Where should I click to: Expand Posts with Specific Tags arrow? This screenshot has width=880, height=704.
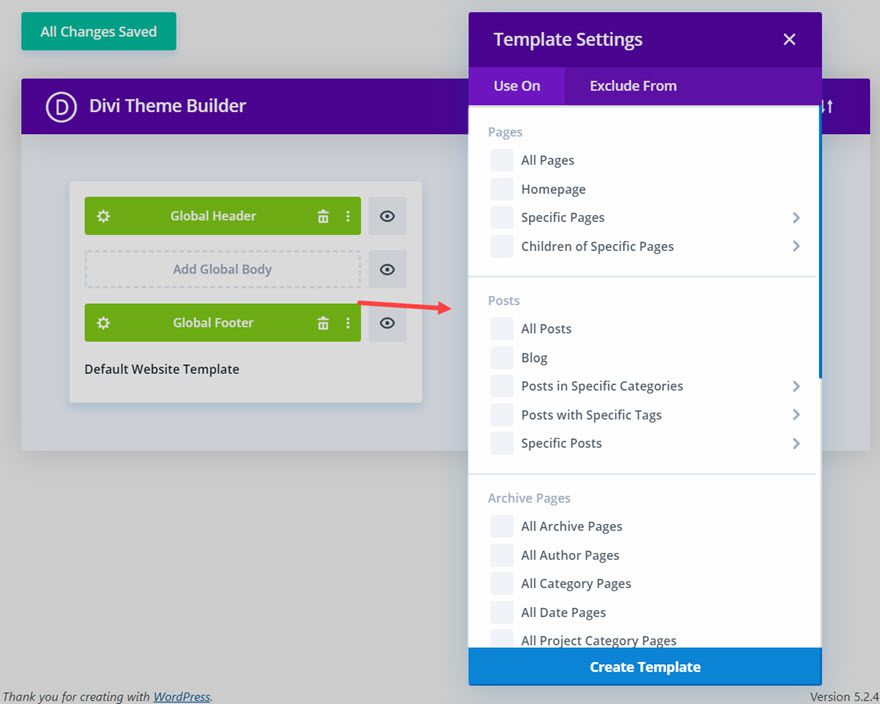click(x=796, y=415)
